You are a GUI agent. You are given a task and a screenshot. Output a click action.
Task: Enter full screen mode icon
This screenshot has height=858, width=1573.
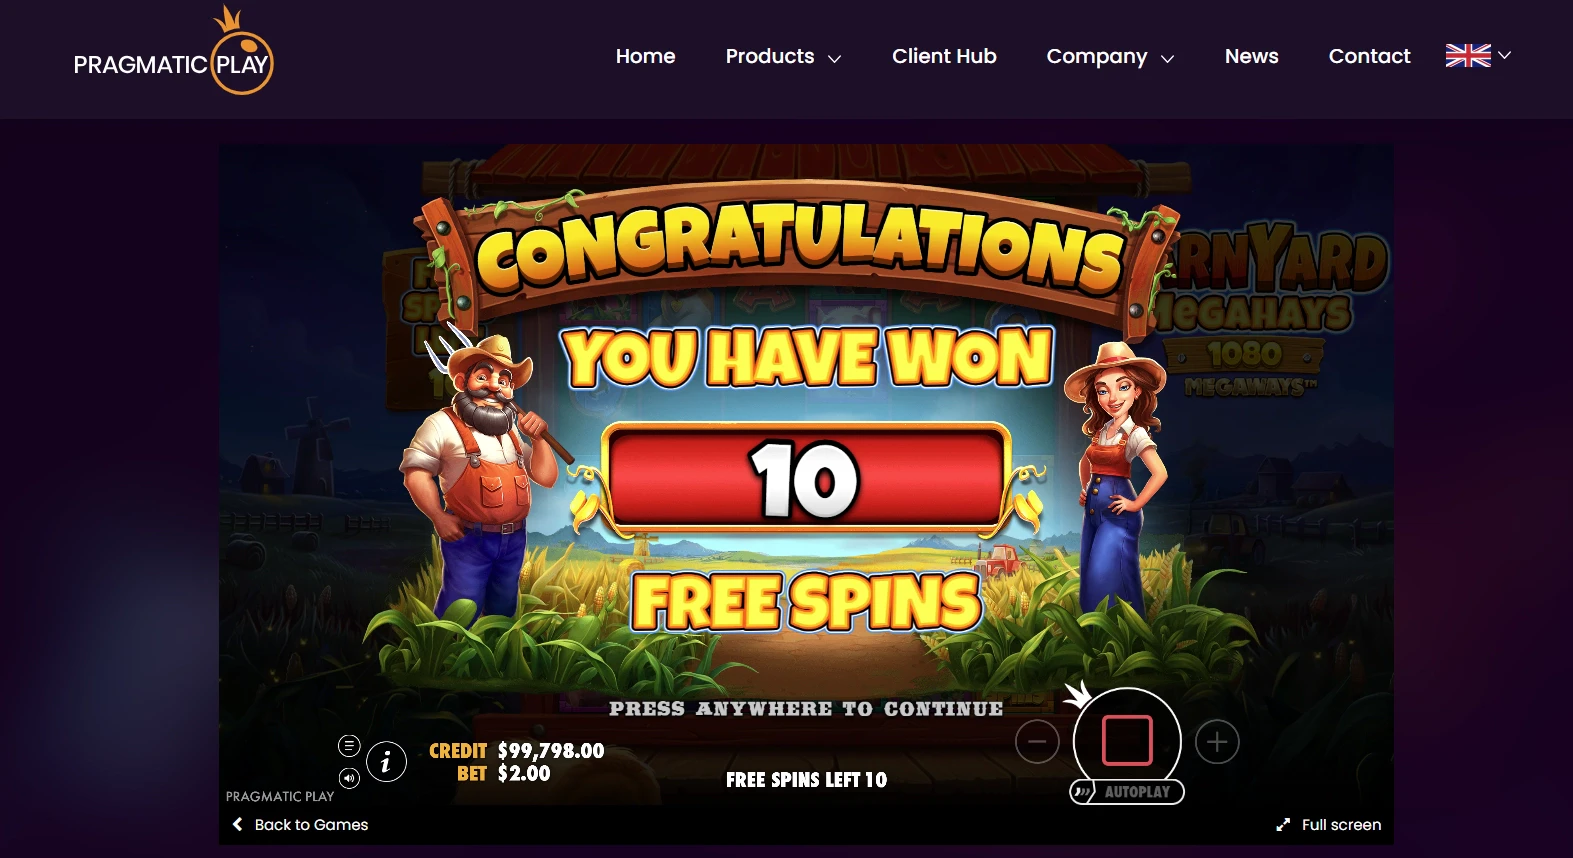[x=1283, y=825]
